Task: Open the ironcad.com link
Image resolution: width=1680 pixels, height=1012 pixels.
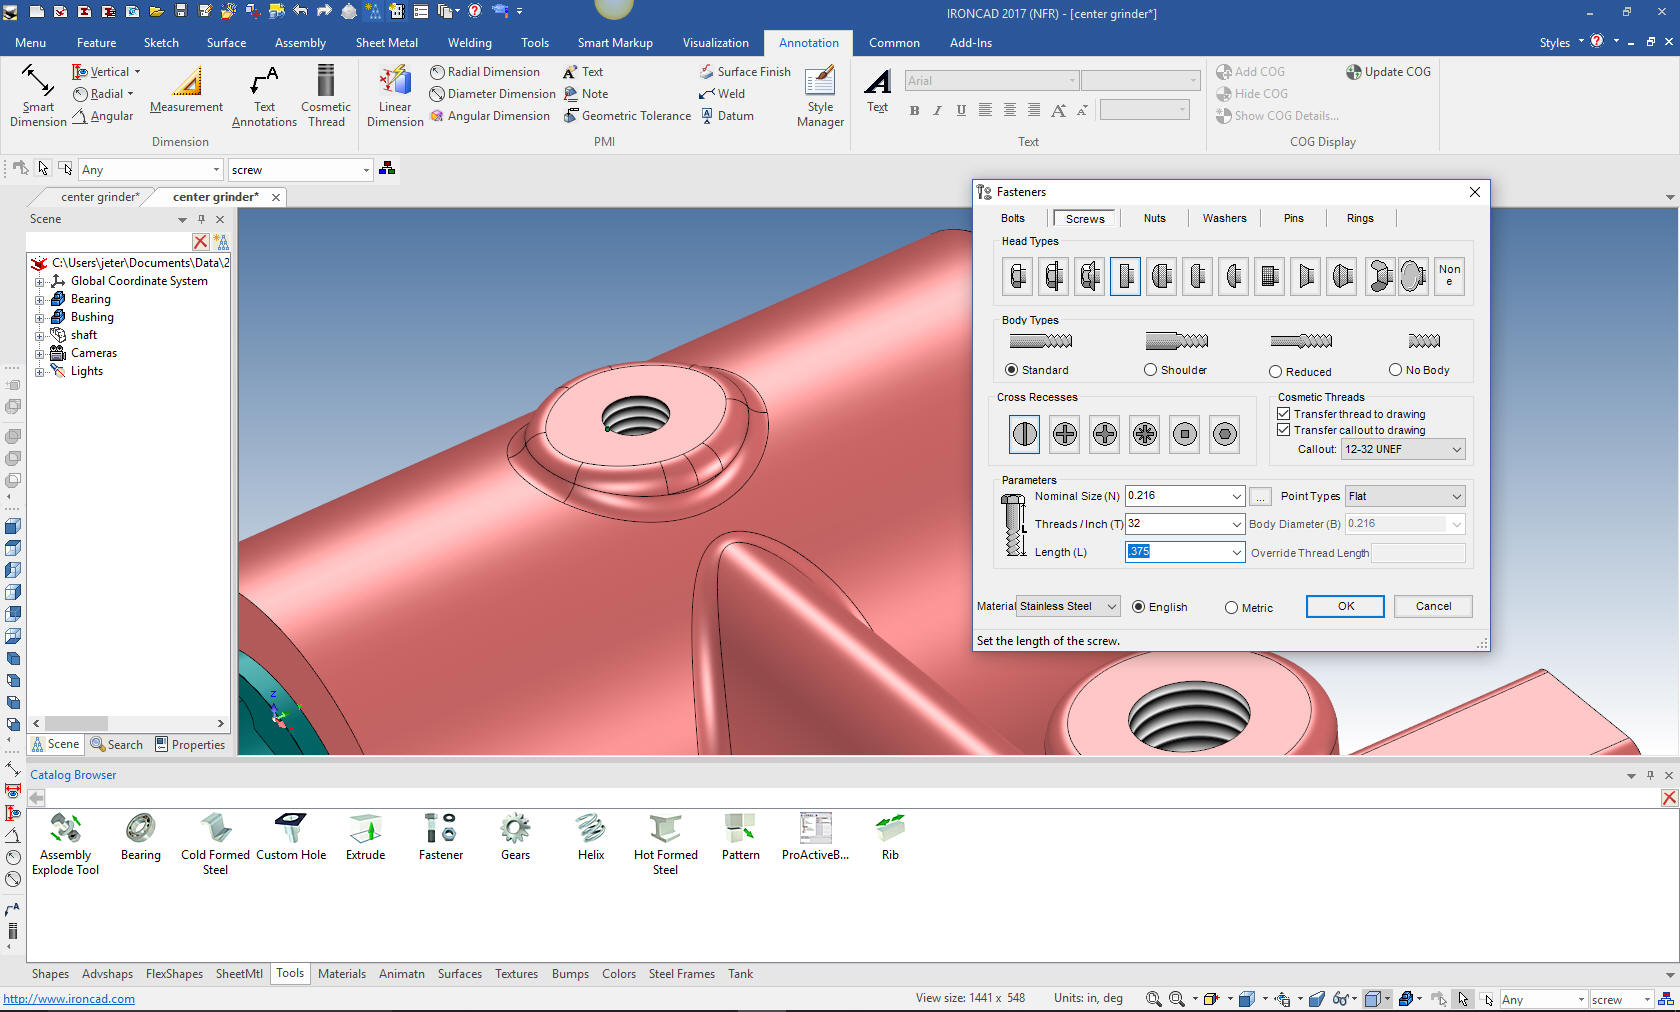Action: click(69, 999)
